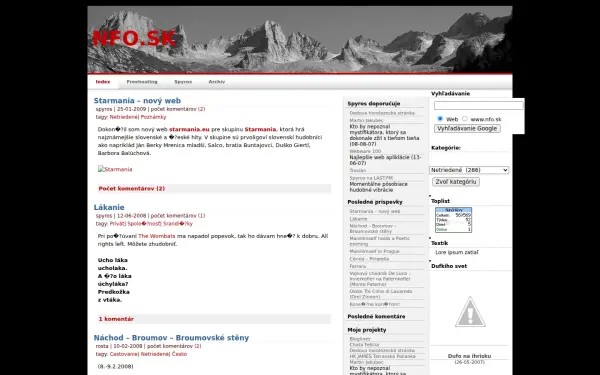600x375 pixels.
Task: Open the Spyros tab
Action: pos(183,82)
